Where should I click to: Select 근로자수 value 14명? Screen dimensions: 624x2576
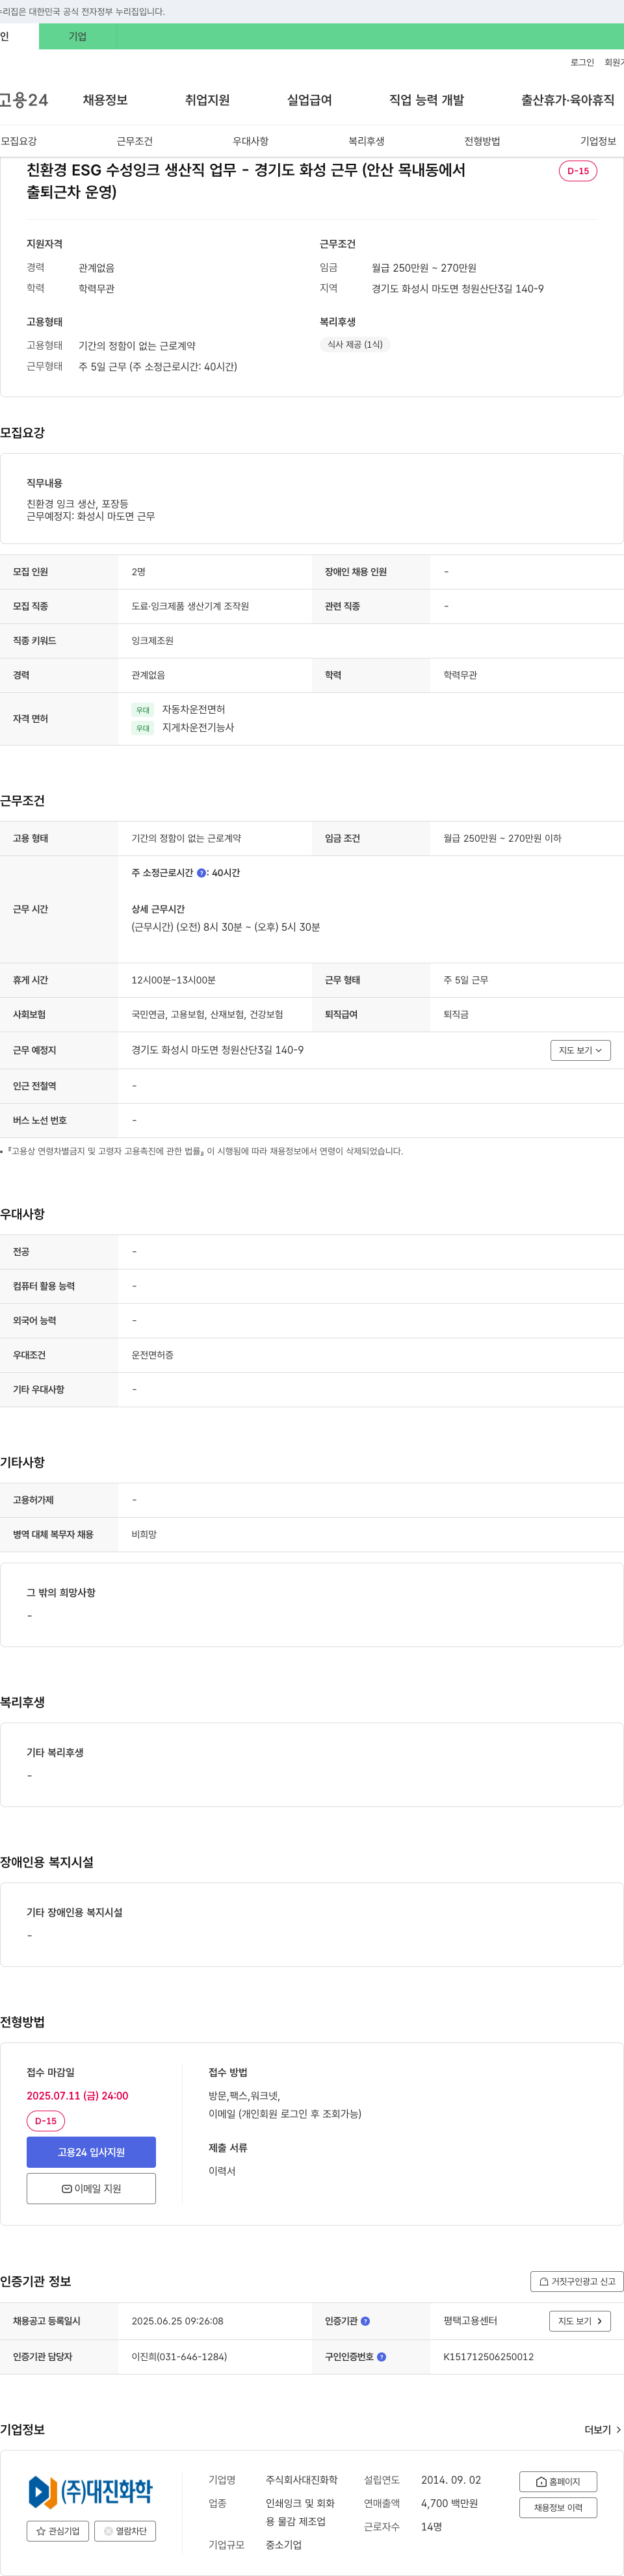(x=431, y=2526)
